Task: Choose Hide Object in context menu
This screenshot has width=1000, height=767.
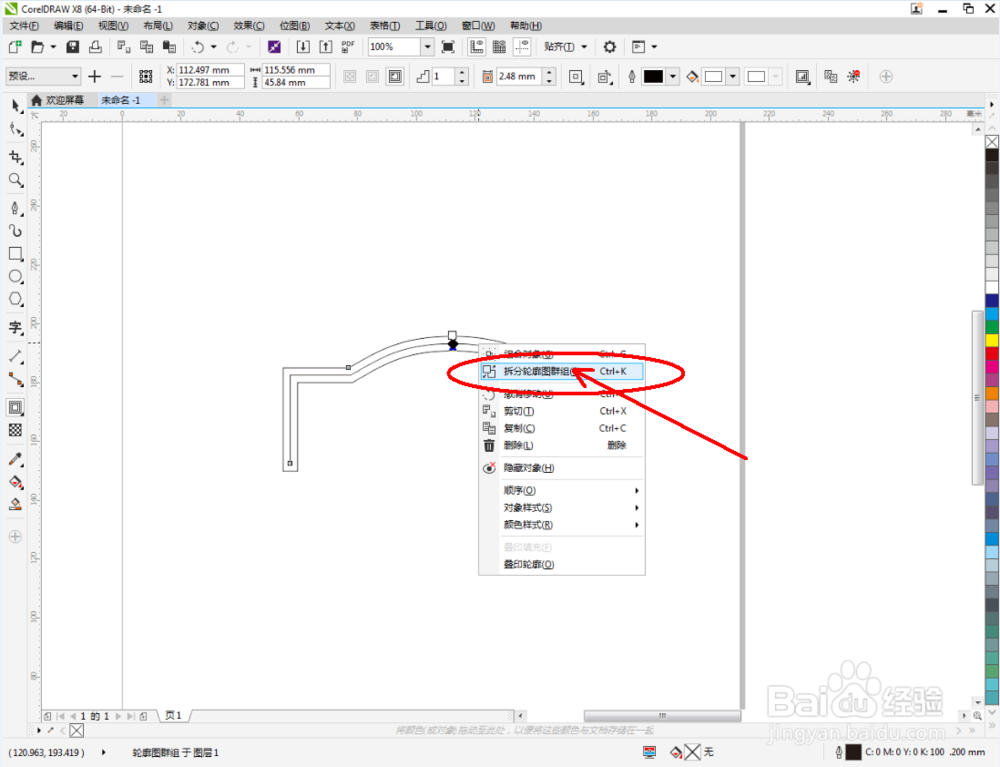Action: pos(562,468)
